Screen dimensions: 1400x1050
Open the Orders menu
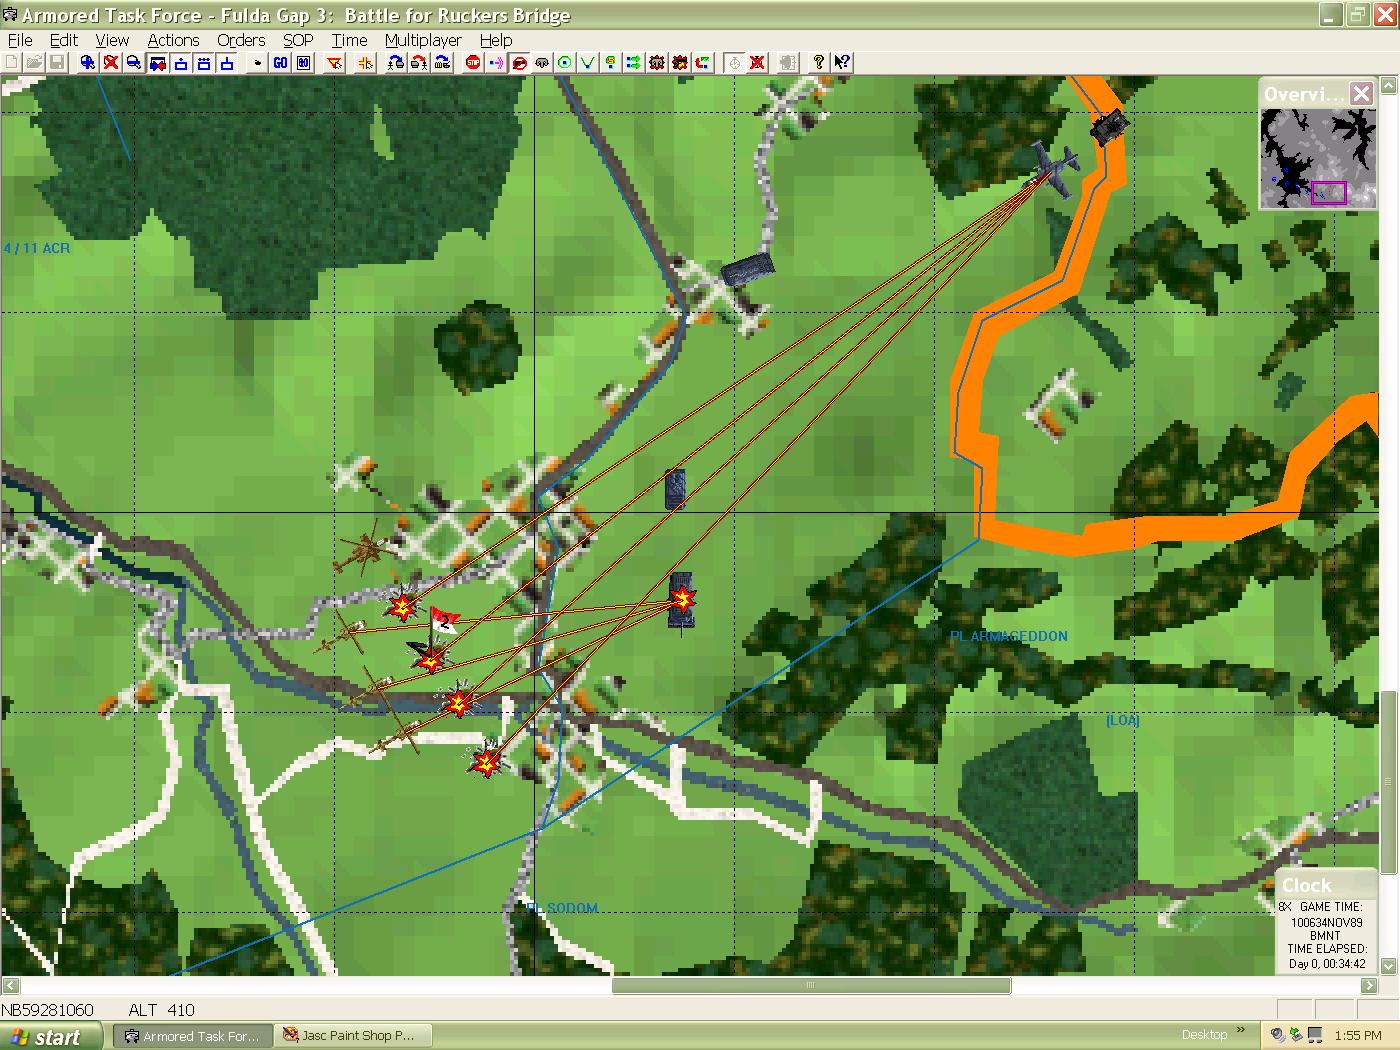point(241,40)
